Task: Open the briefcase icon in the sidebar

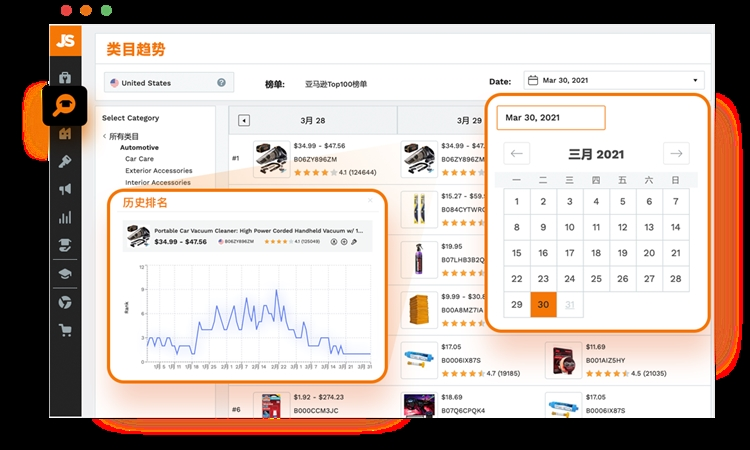Action: (x=65, y=78)
